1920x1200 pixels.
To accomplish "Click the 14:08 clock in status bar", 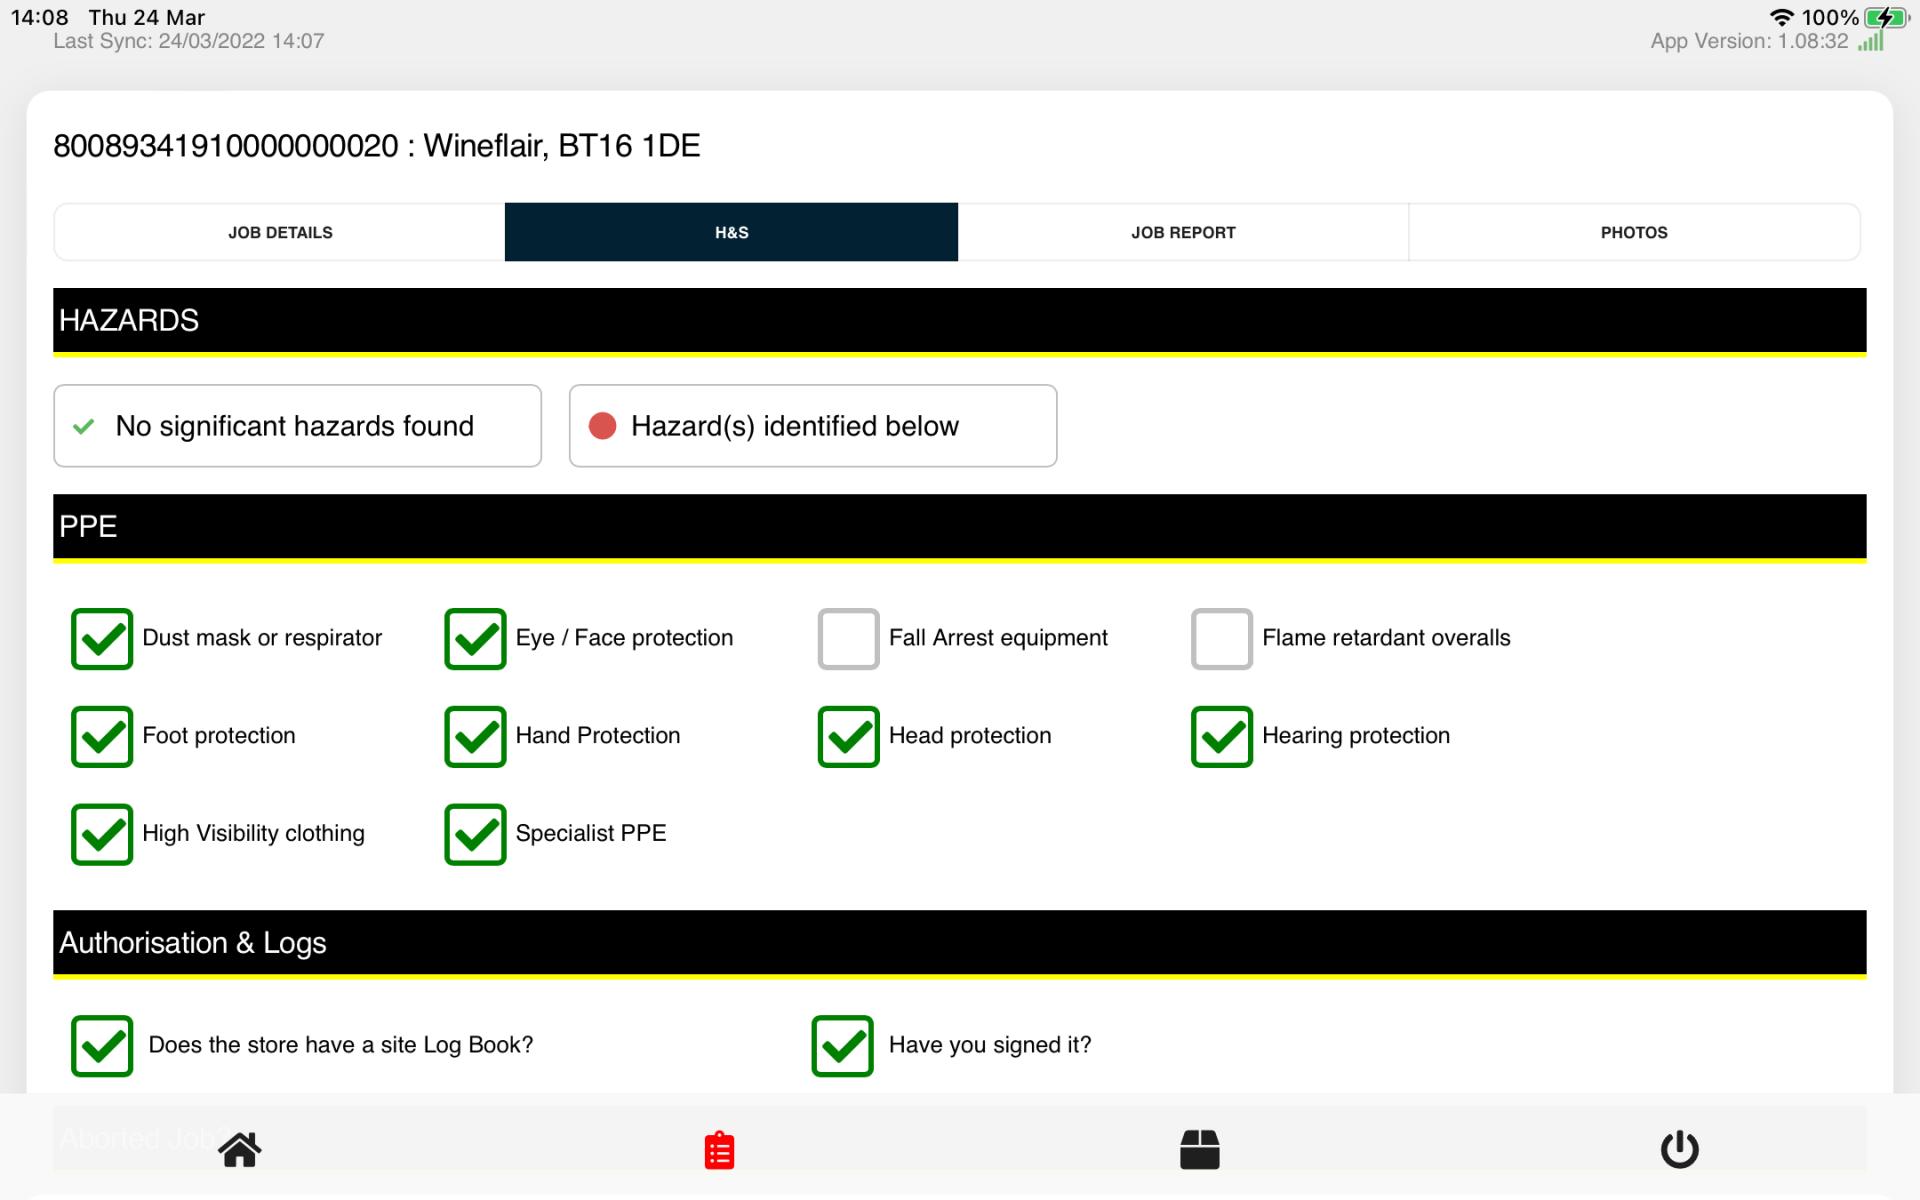I will pyautogui.click(x=39, y=17).
